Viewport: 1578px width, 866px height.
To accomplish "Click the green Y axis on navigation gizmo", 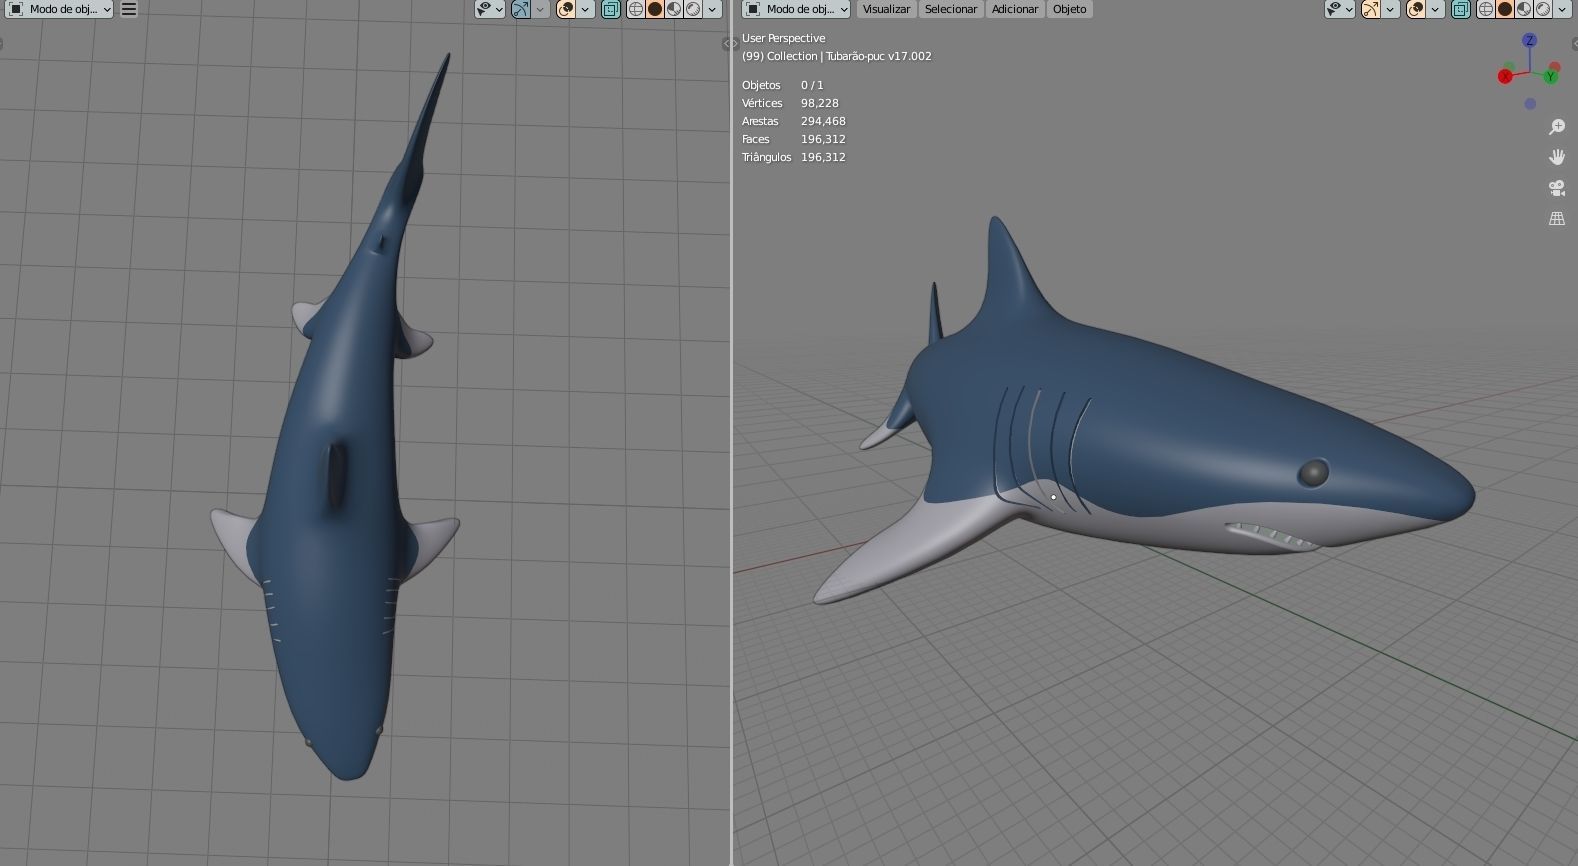I will [1551, 77].
